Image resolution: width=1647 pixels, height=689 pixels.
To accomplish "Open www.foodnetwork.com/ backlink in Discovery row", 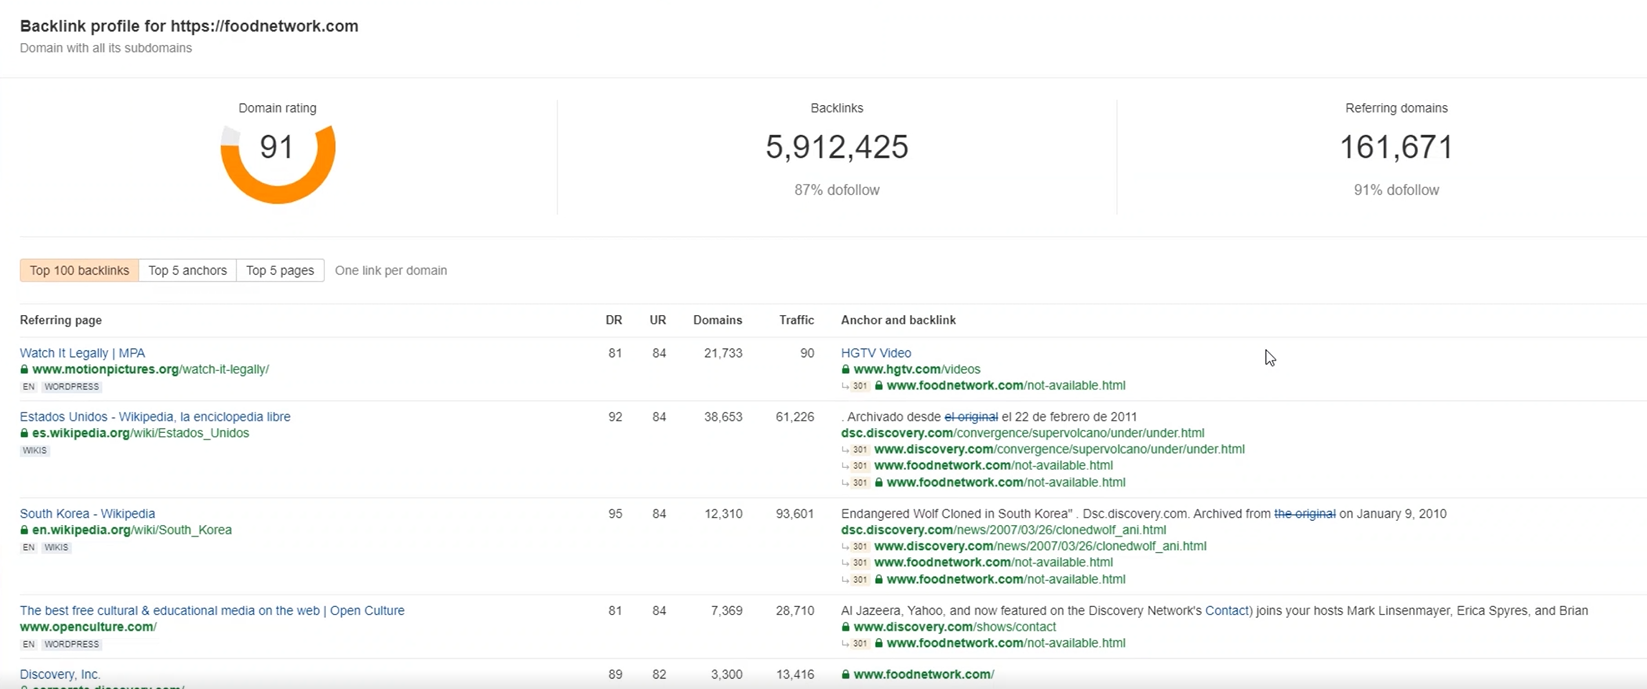I will [924, 675].
